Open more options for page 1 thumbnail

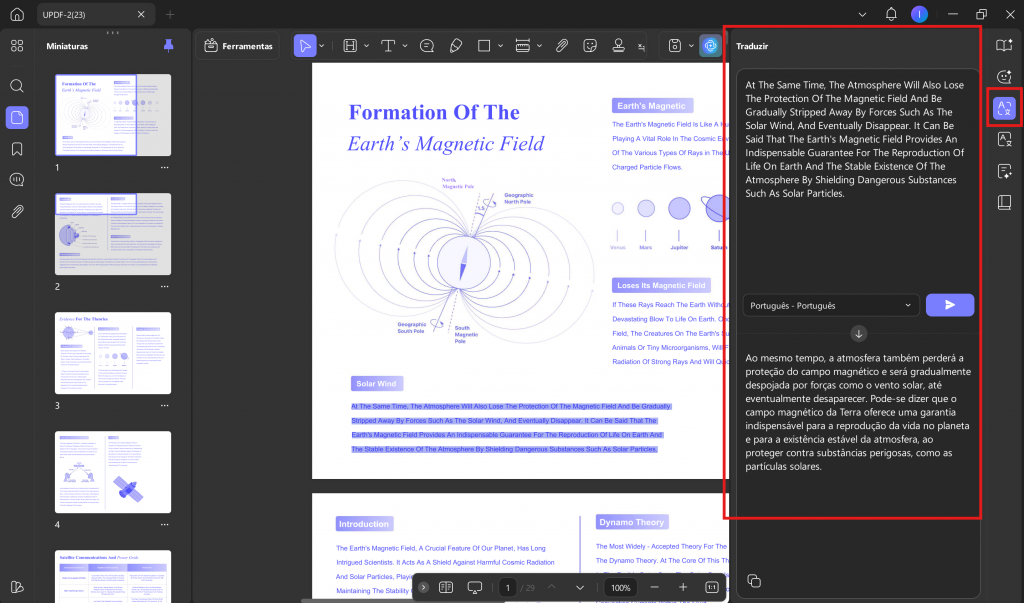pos(165,168)
